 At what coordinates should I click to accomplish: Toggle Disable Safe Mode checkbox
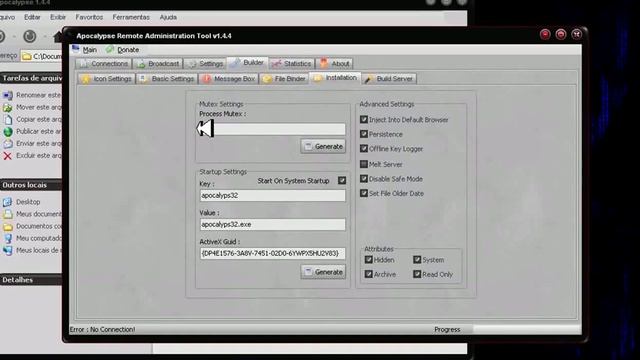coord(364,179)
